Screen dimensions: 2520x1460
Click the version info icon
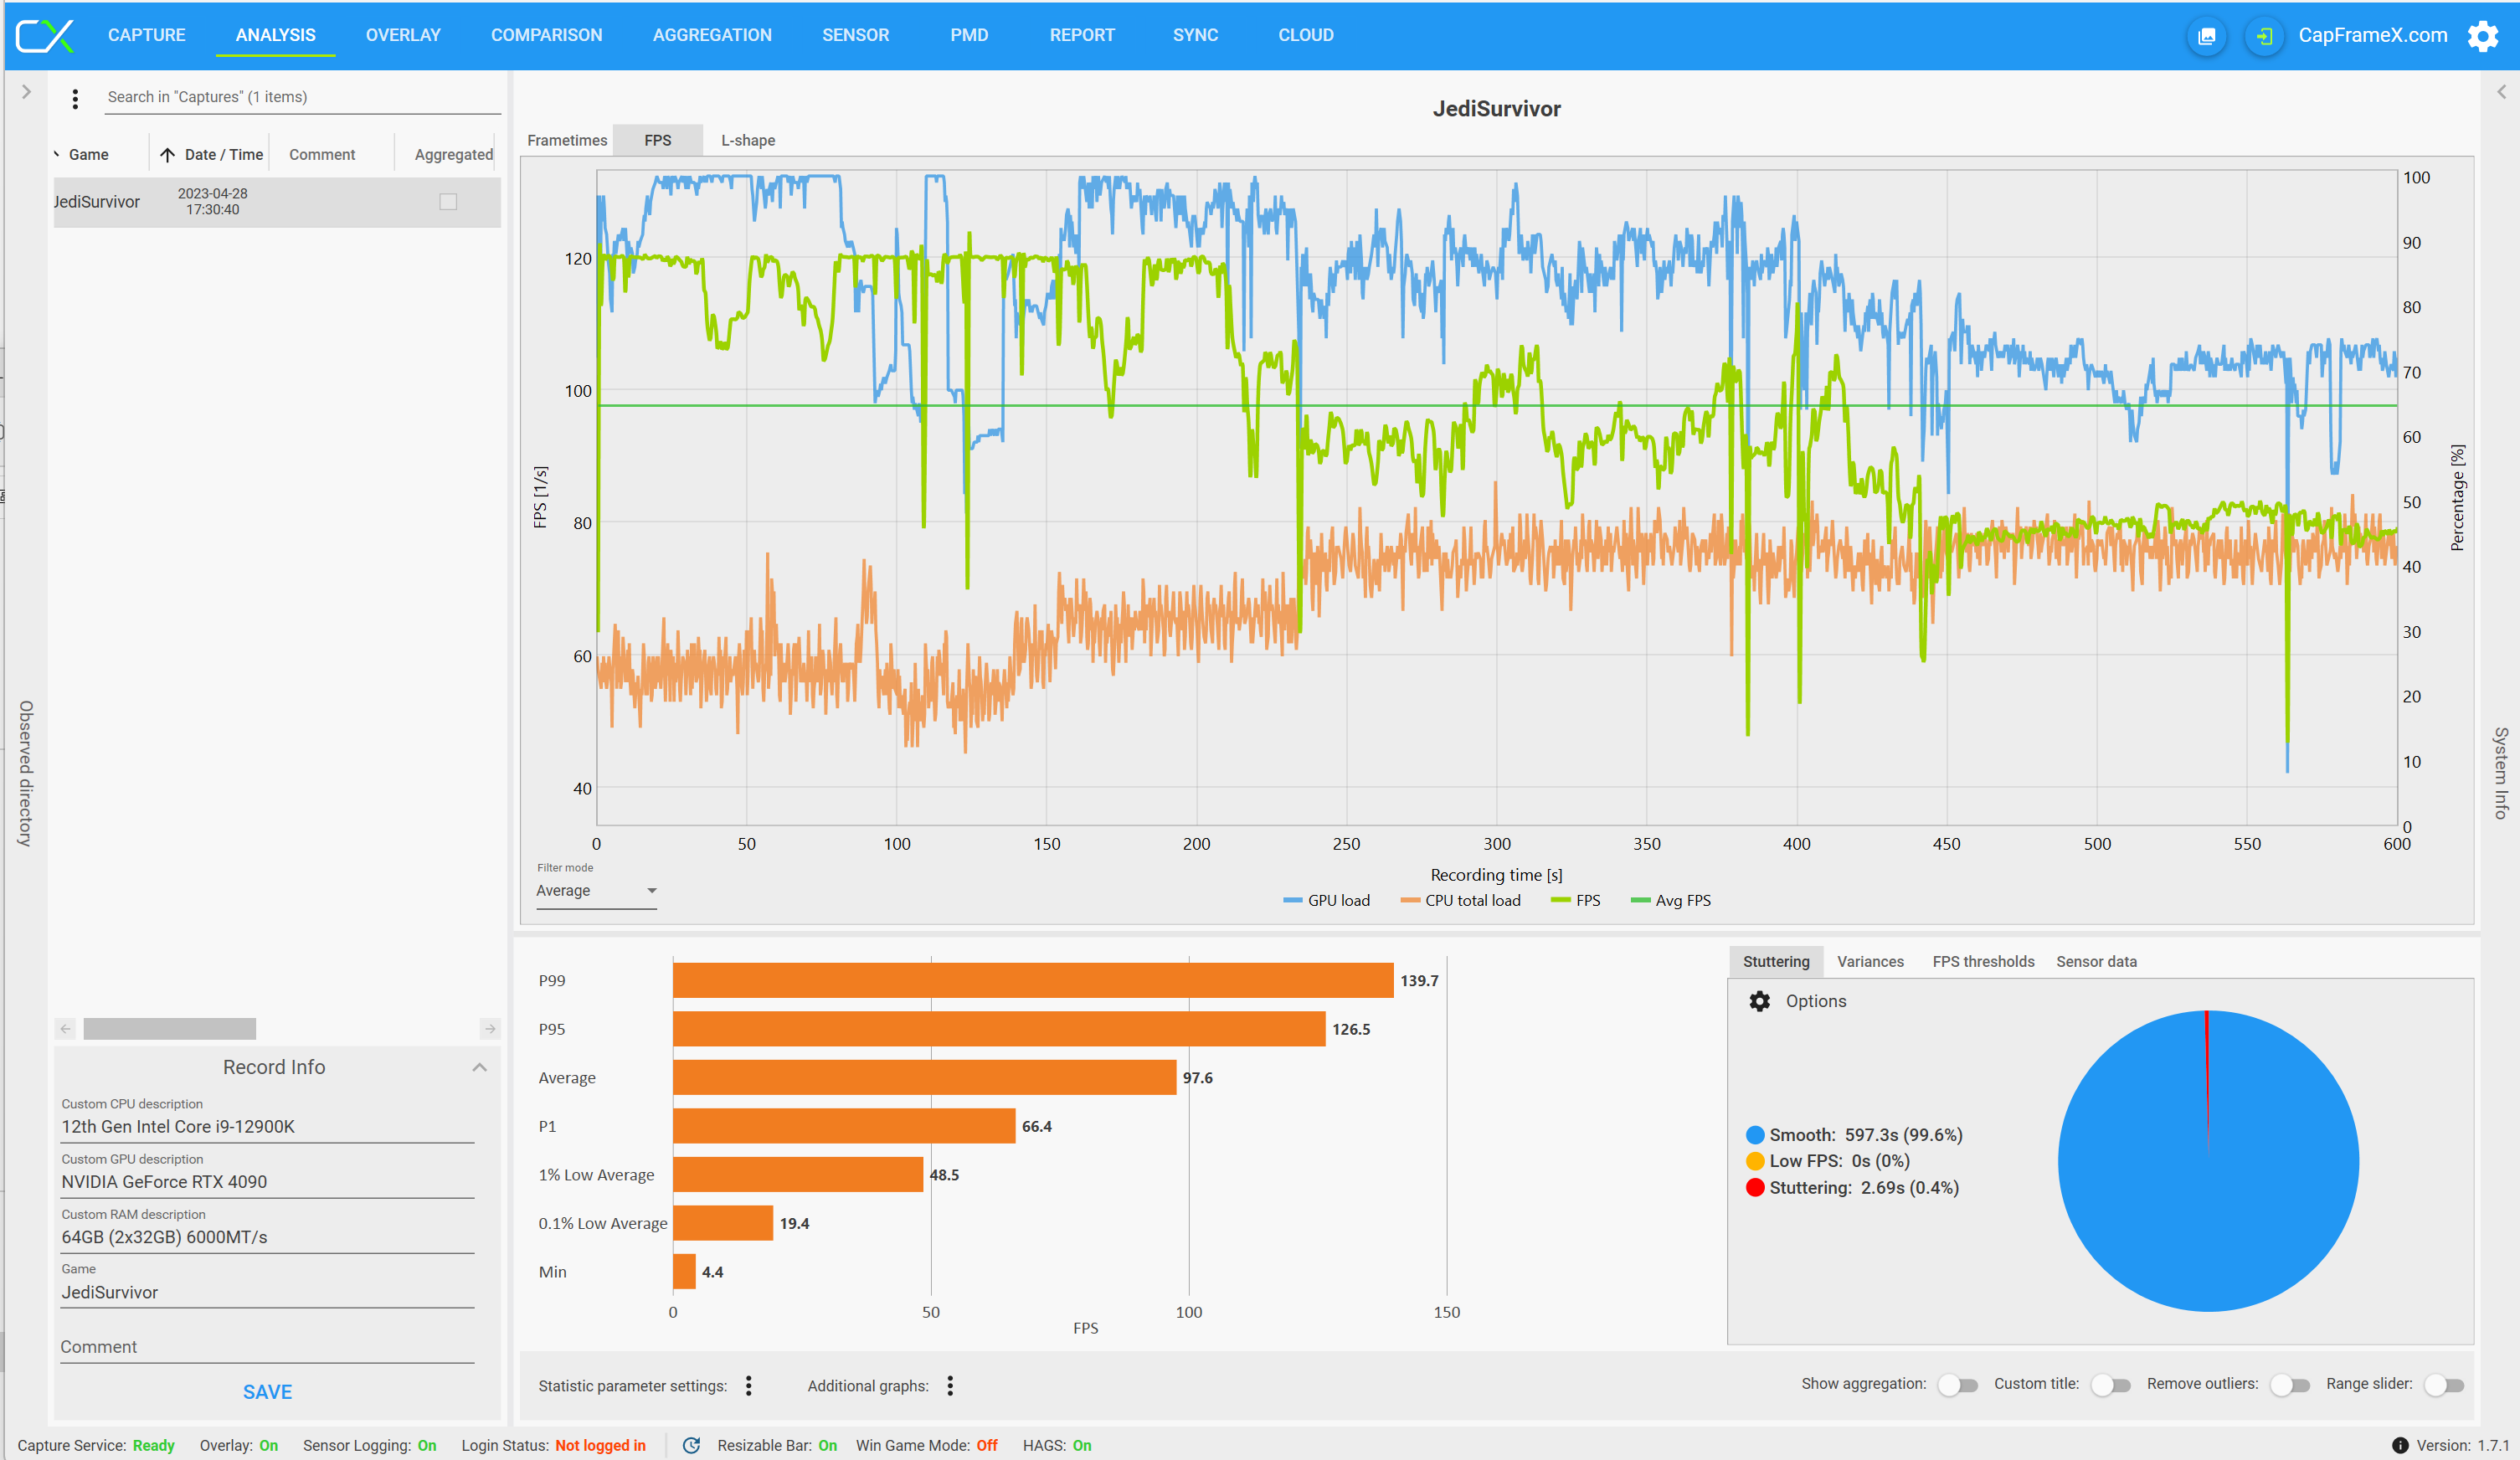2399,1445
